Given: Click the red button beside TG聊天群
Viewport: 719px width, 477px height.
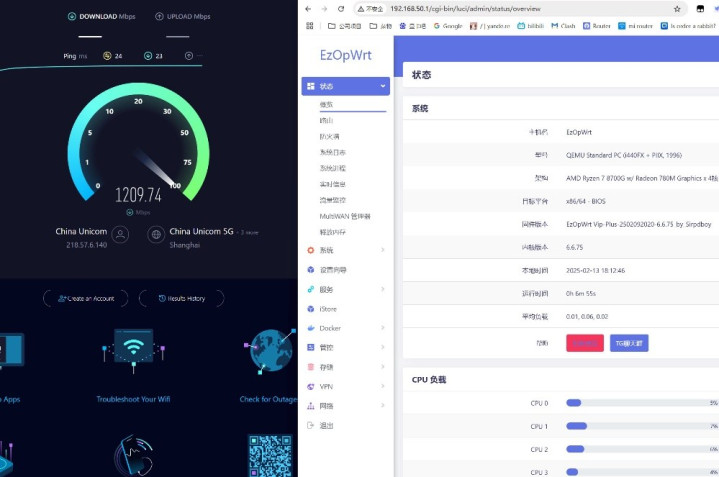Looking at the screenshot, I should (x=585, y=343).
